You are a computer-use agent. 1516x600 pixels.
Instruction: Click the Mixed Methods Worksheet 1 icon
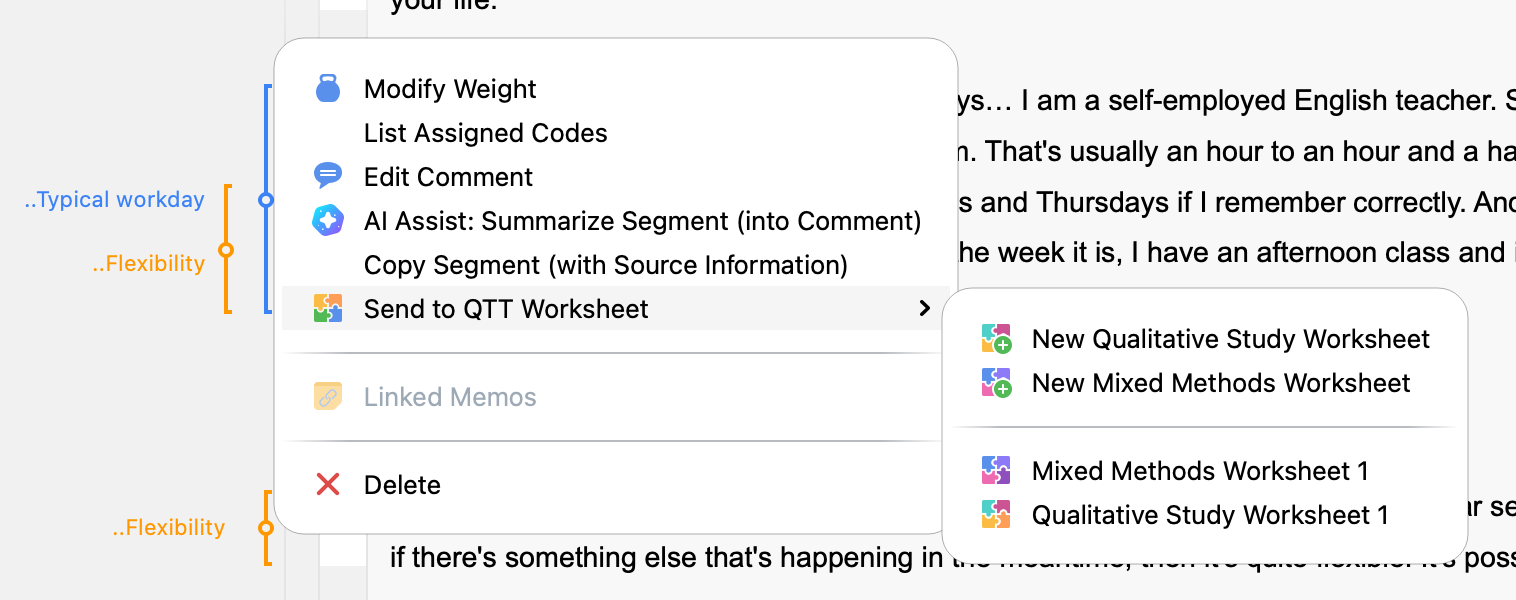click(996, 471)
